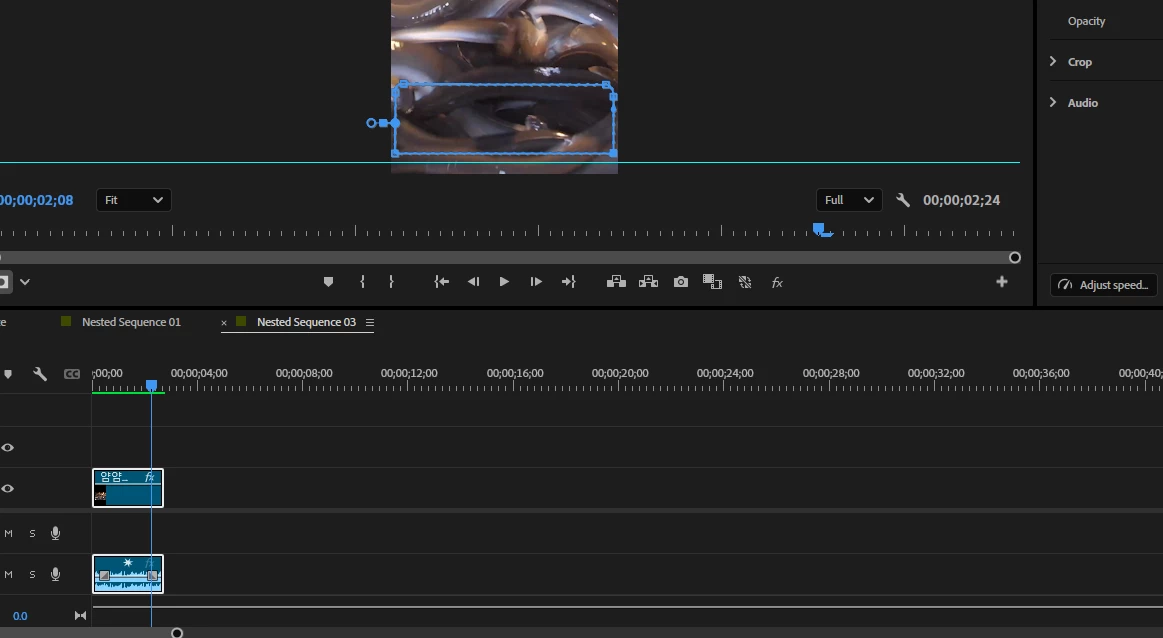Screen dimensions: 1163x638
Task: Select the Nested Sequence 03 tab
Action: coord(306,322)
